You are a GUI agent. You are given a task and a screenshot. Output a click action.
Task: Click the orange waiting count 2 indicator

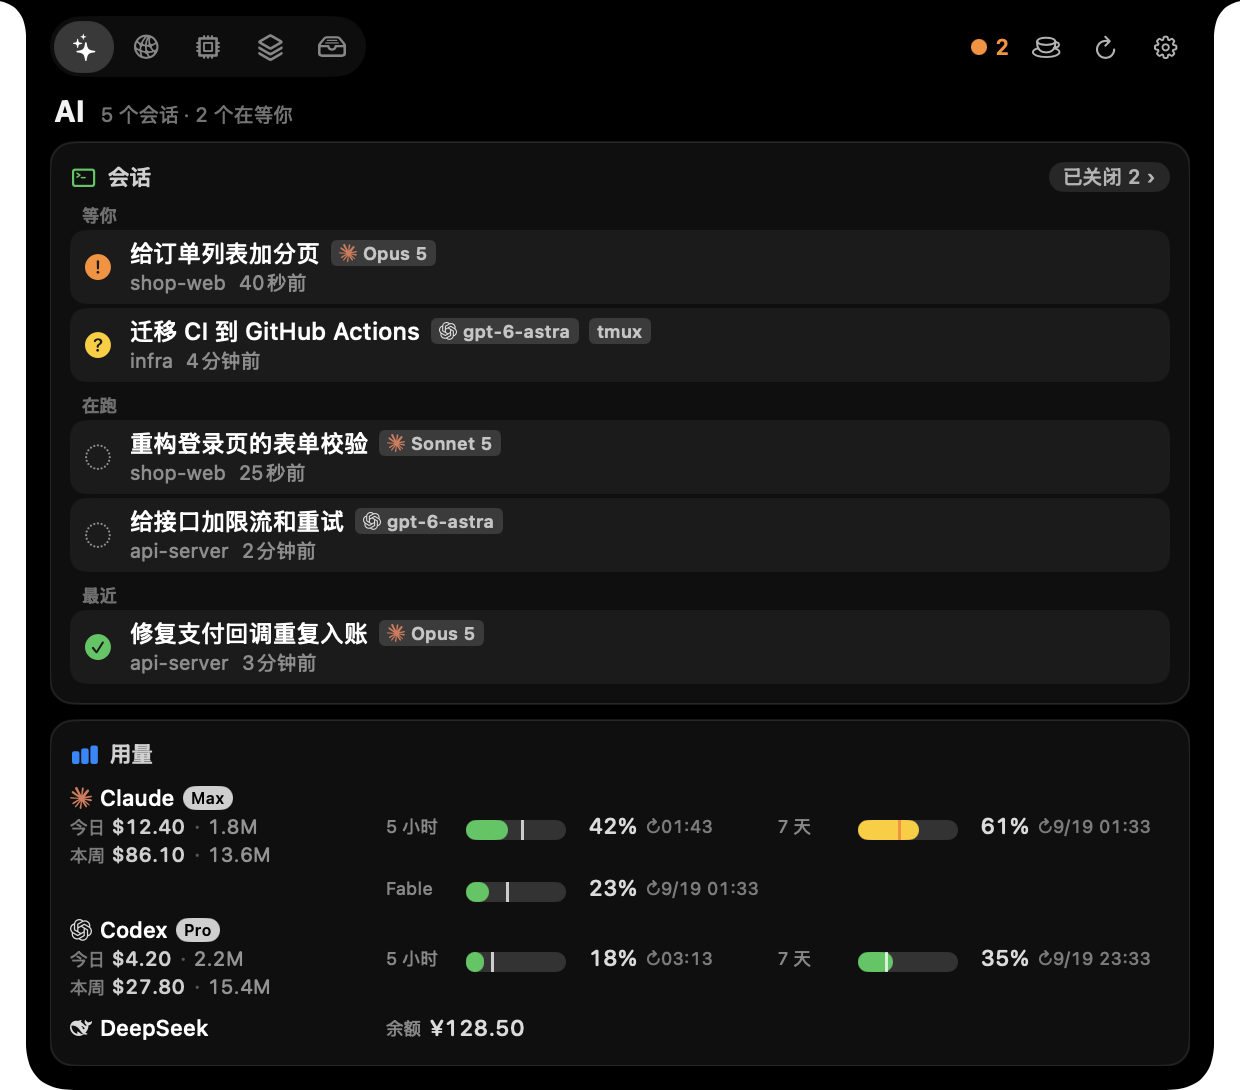point(990,47)
